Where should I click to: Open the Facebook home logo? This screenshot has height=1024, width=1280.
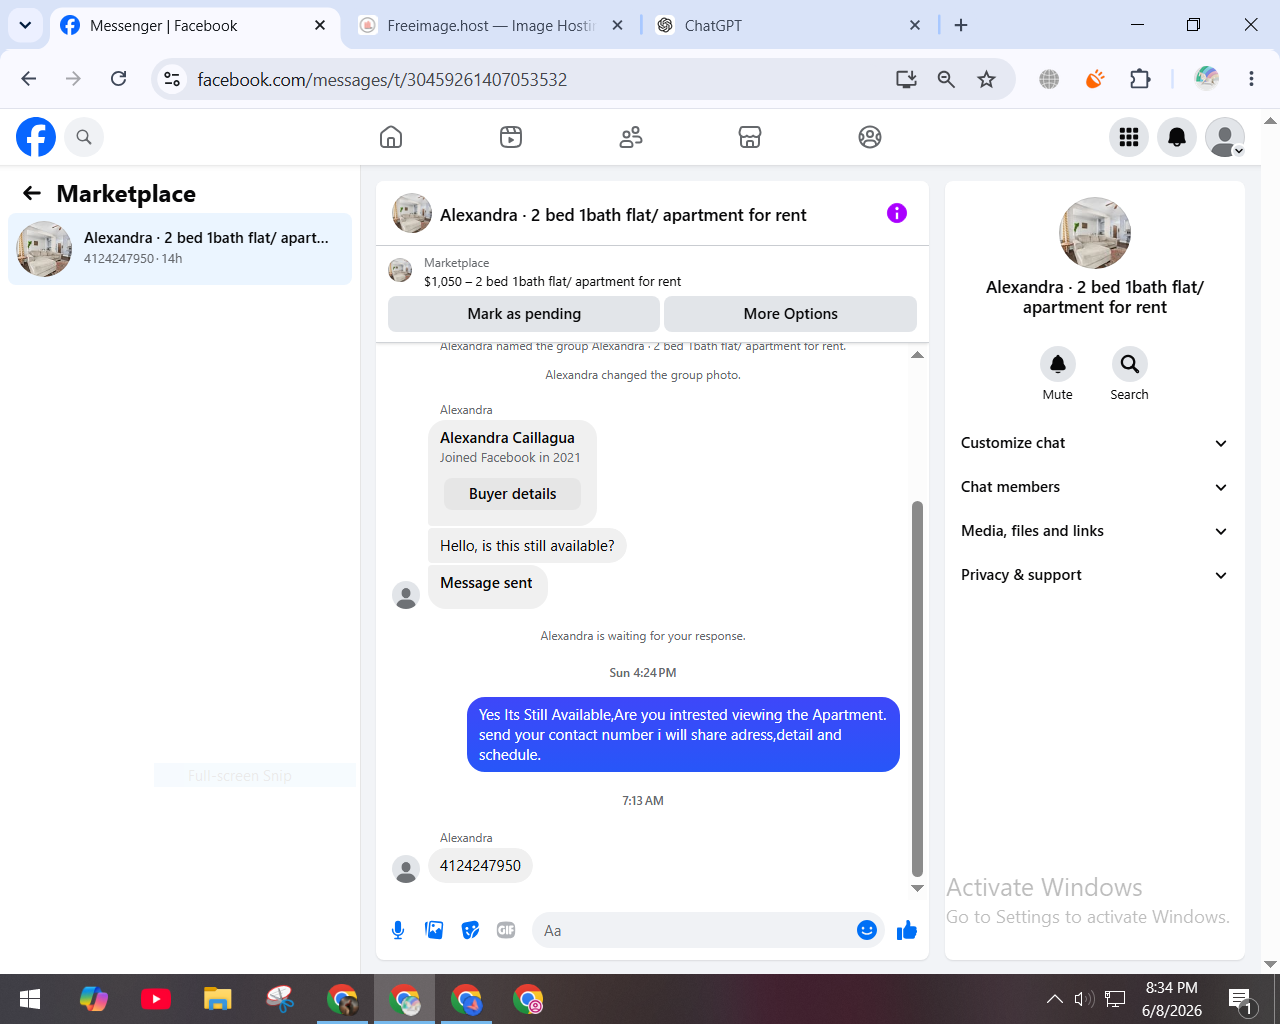[36, 137]
